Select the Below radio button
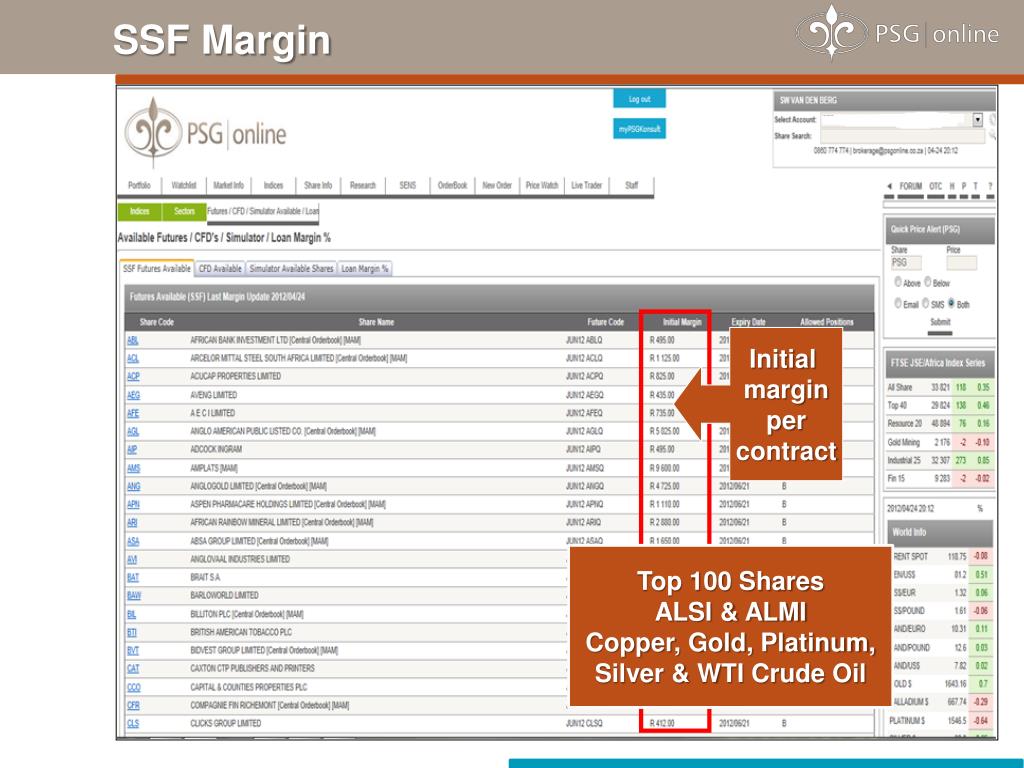The image size is (1024, 768). tap(927, 282)
